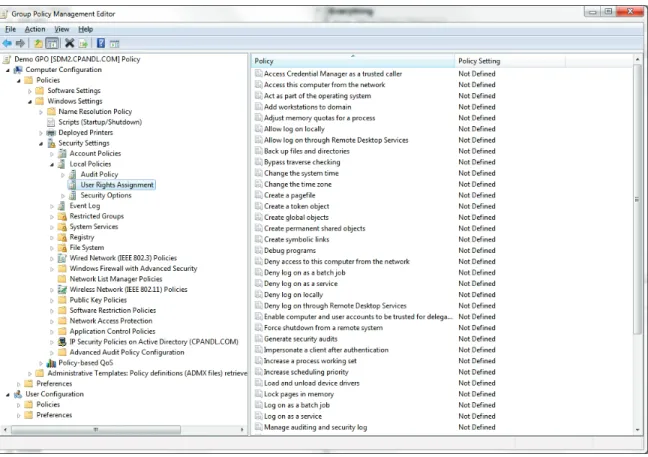
Task: Click the Back arrow toolbar icon
Action: pos(7,43)
